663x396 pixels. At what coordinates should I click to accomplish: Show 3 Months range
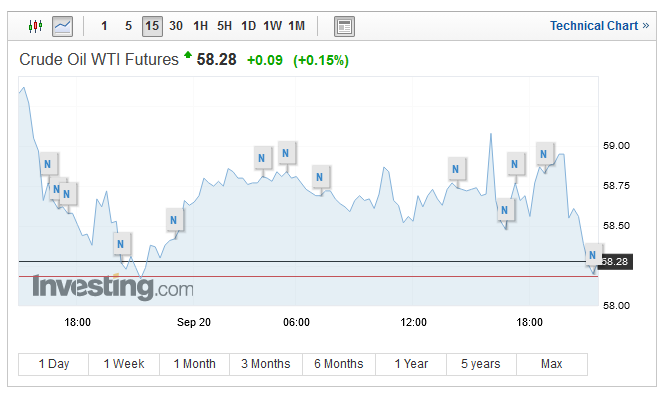pos(266,364)
